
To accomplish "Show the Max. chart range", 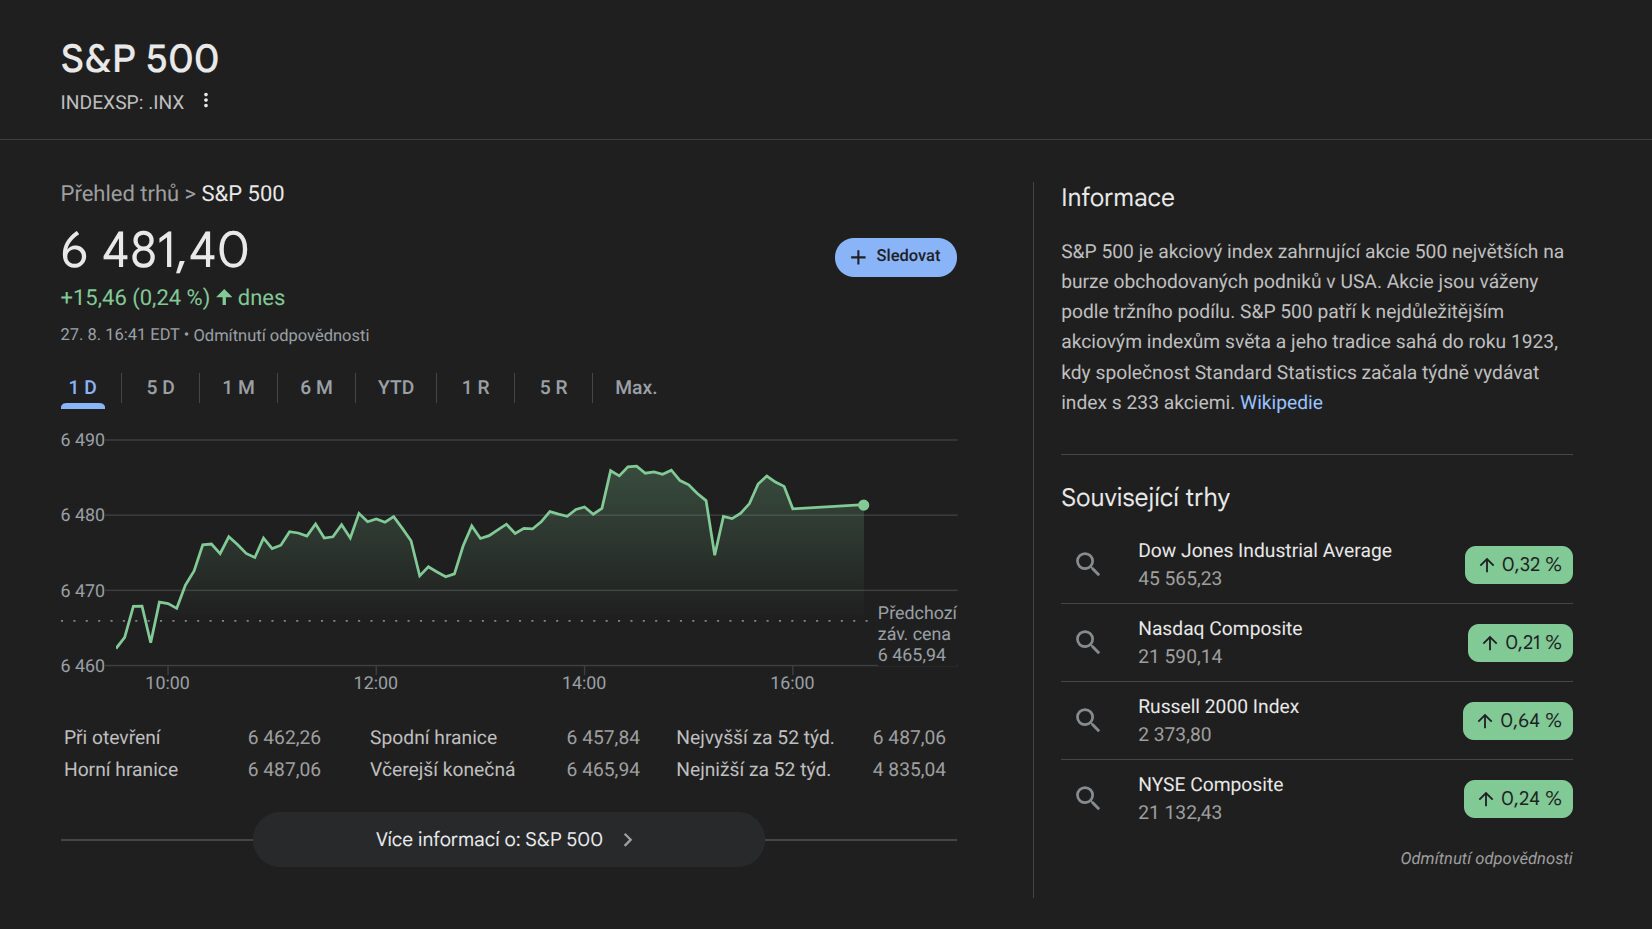I will tap(636, 388).
